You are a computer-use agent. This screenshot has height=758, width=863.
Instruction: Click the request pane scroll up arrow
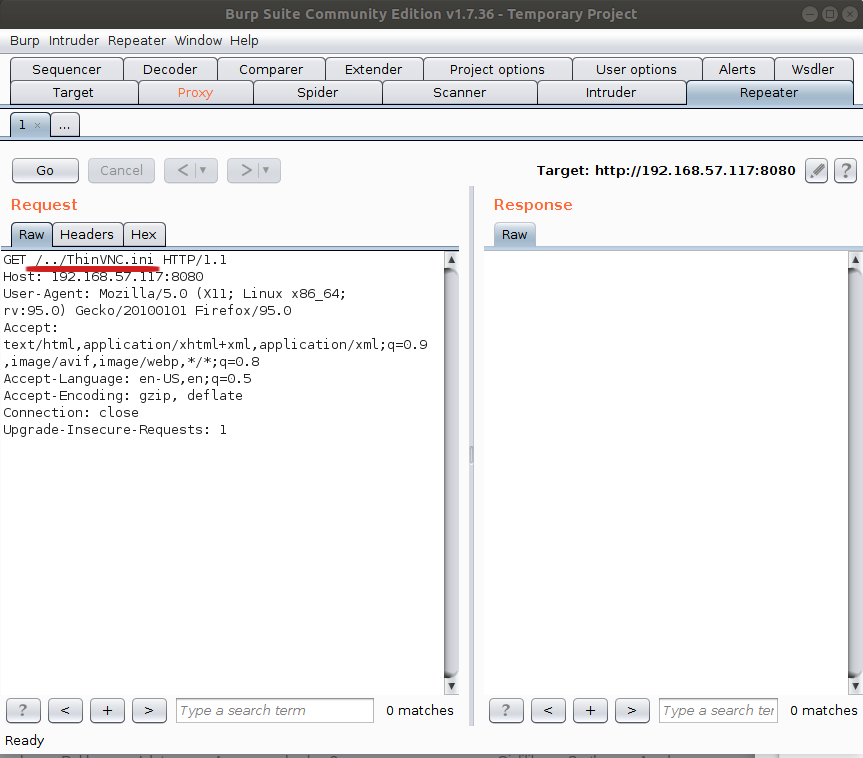pos(451,259)
